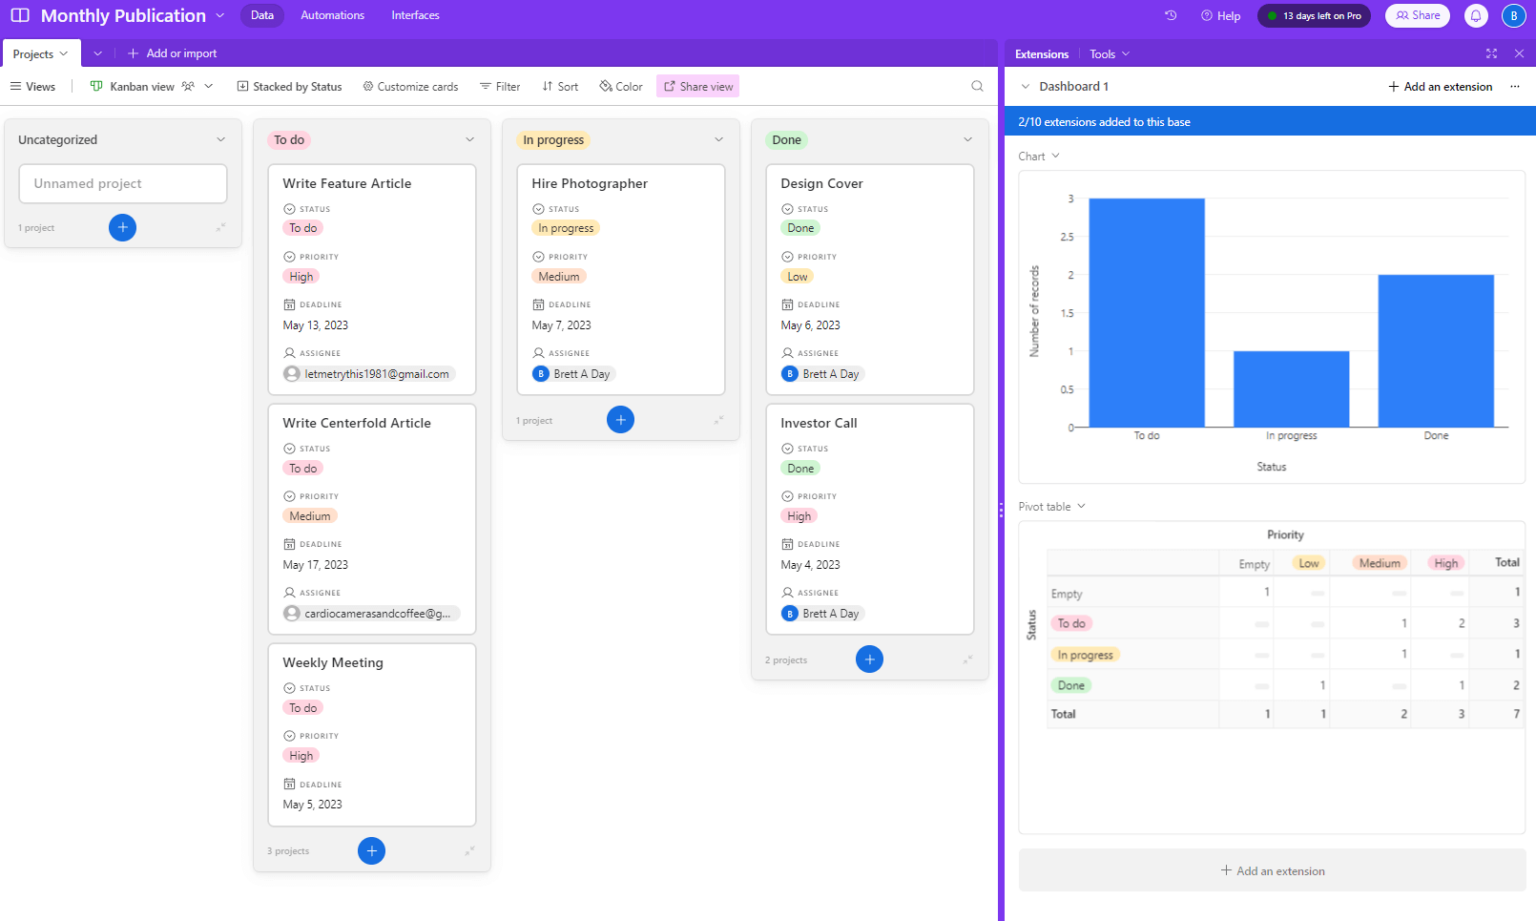
Task: Click the base history clock icon
Action: (x=1170, y=15)
